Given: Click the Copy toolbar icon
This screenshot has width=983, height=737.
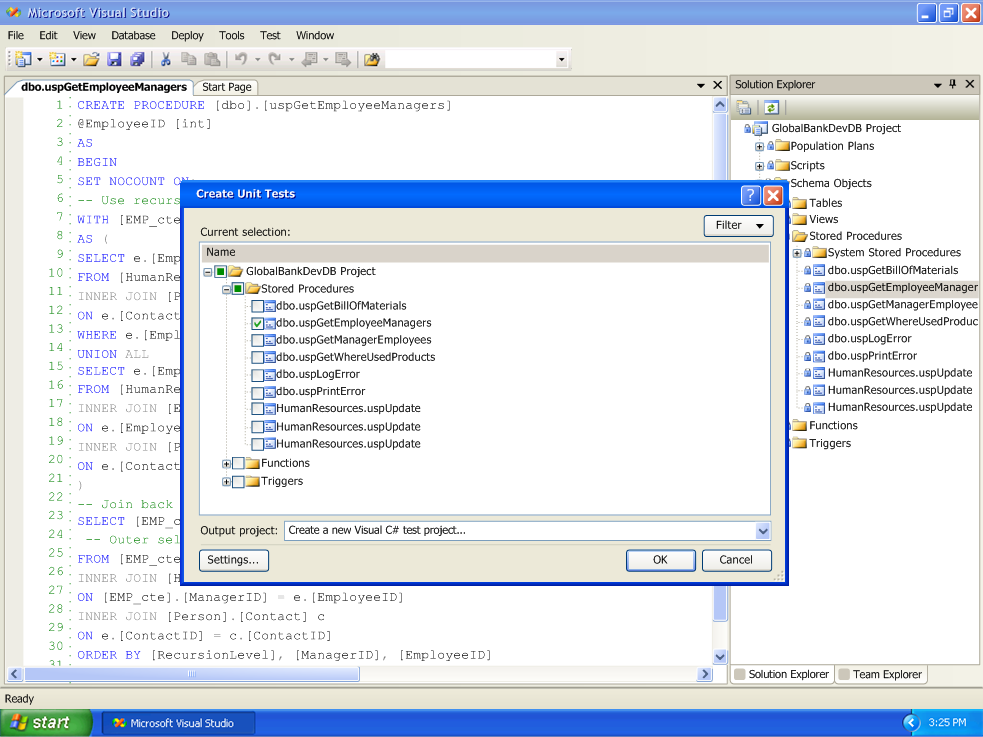Looking at the screenshot, I should 188,60.
